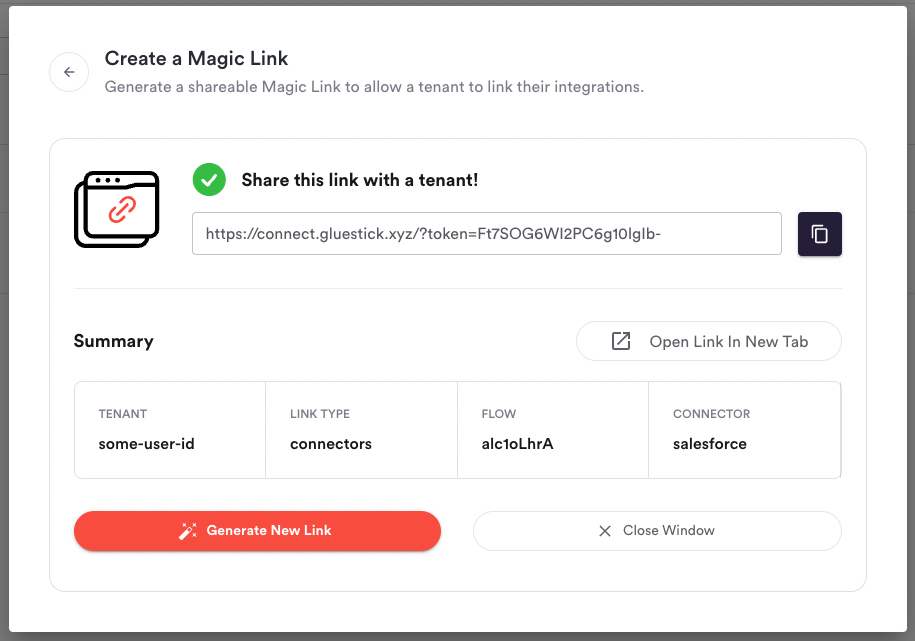Close Window button
Screen dimensions: 915x641
657,531
